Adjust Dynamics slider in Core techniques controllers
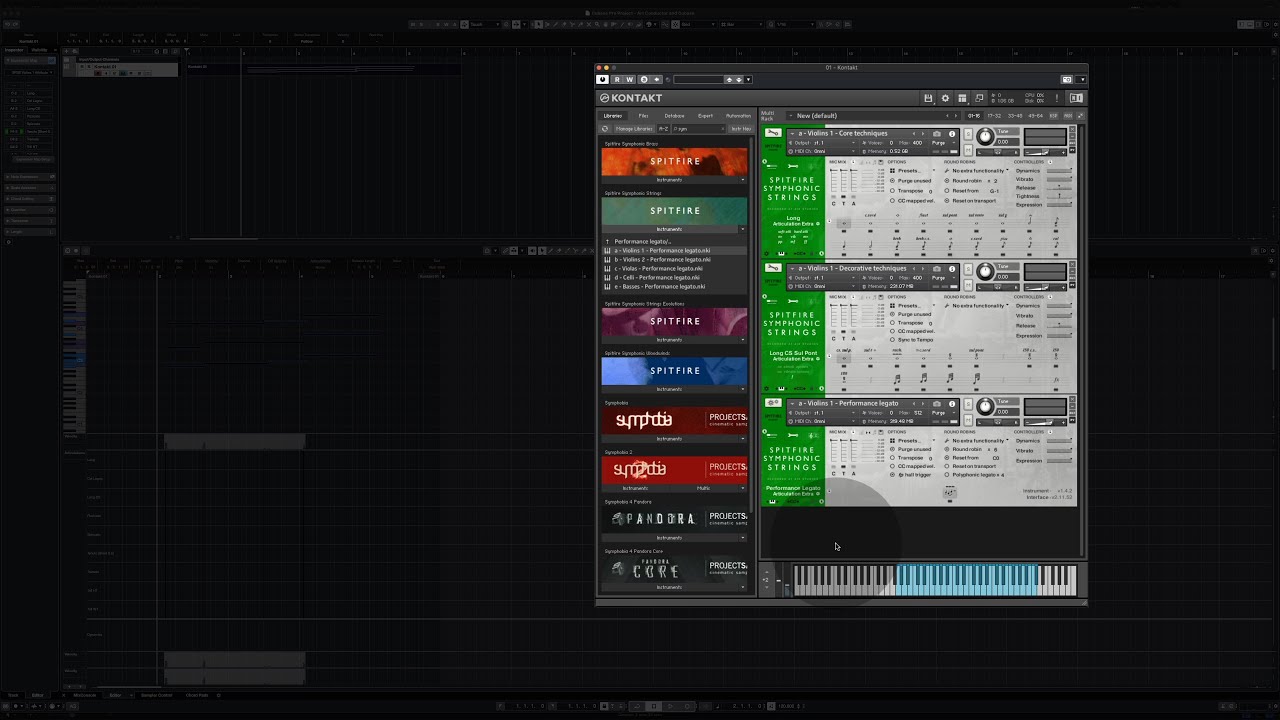Image resolution: width=1280 pixels, height=720 pixels. pyautogui.click(x=1059, y=171)
